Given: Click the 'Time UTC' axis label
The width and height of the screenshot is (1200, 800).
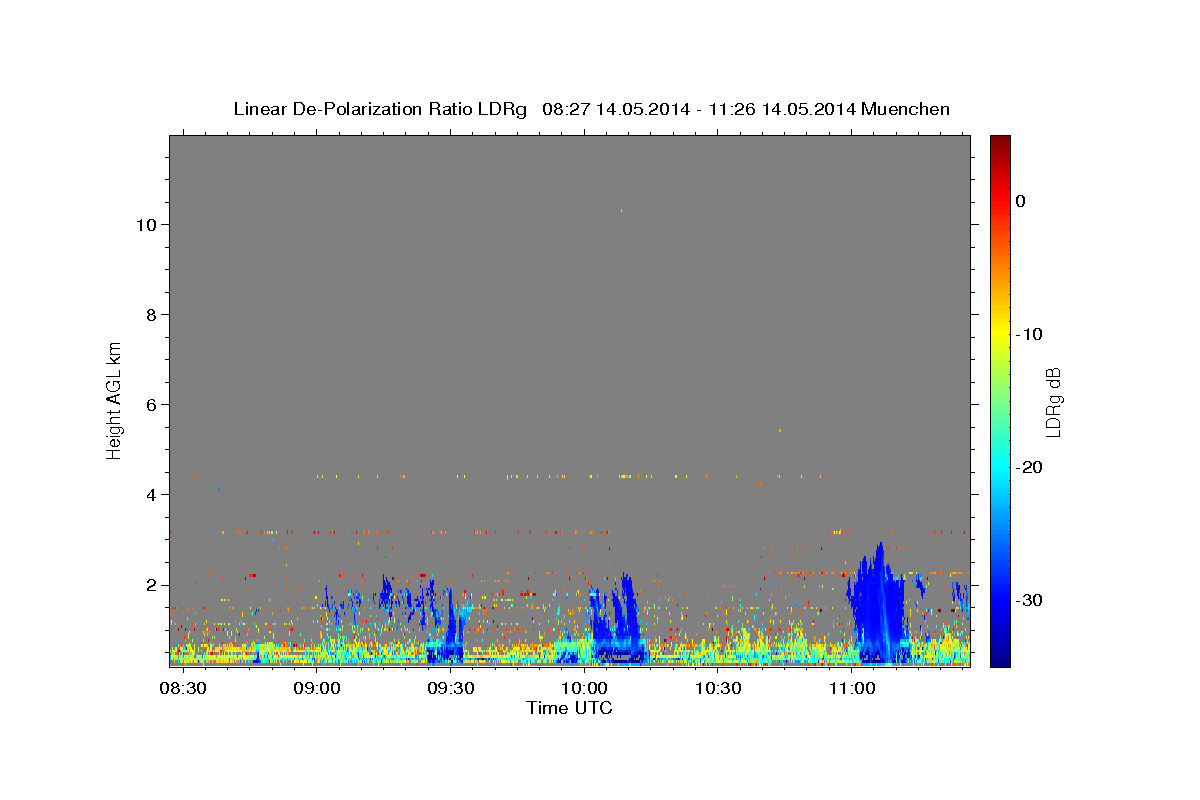Looking at the screenshot, I should coord(569,708).
